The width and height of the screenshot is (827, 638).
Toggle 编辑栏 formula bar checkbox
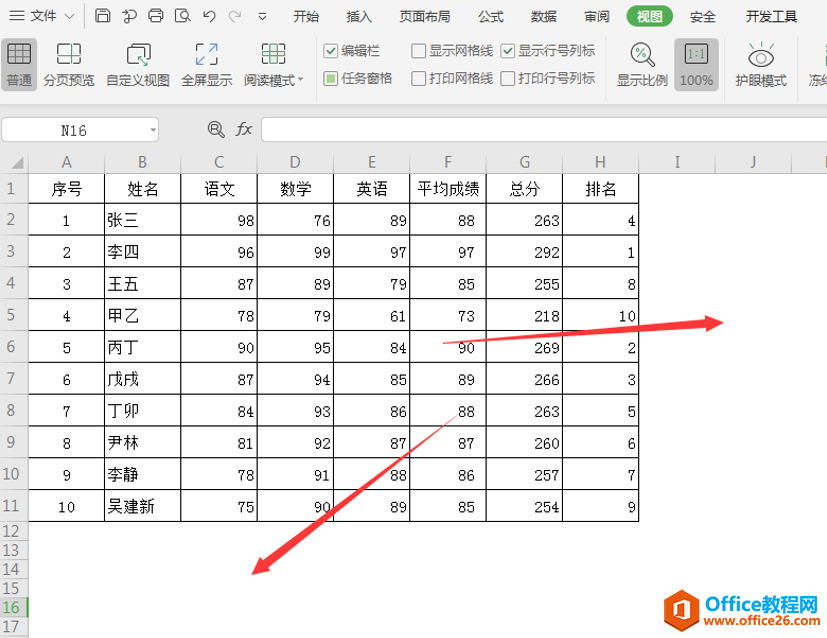[x=331, y=51]
